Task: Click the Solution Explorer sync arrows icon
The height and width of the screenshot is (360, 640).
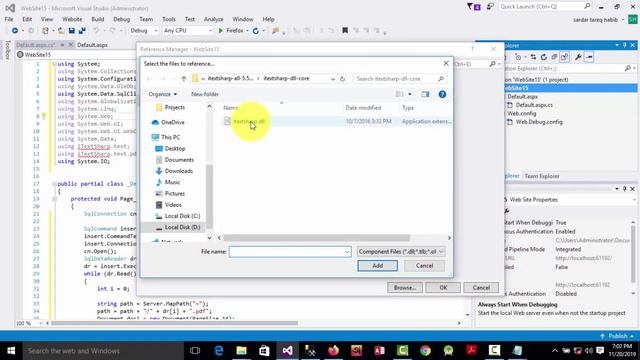Action: [x=533, y=57]
